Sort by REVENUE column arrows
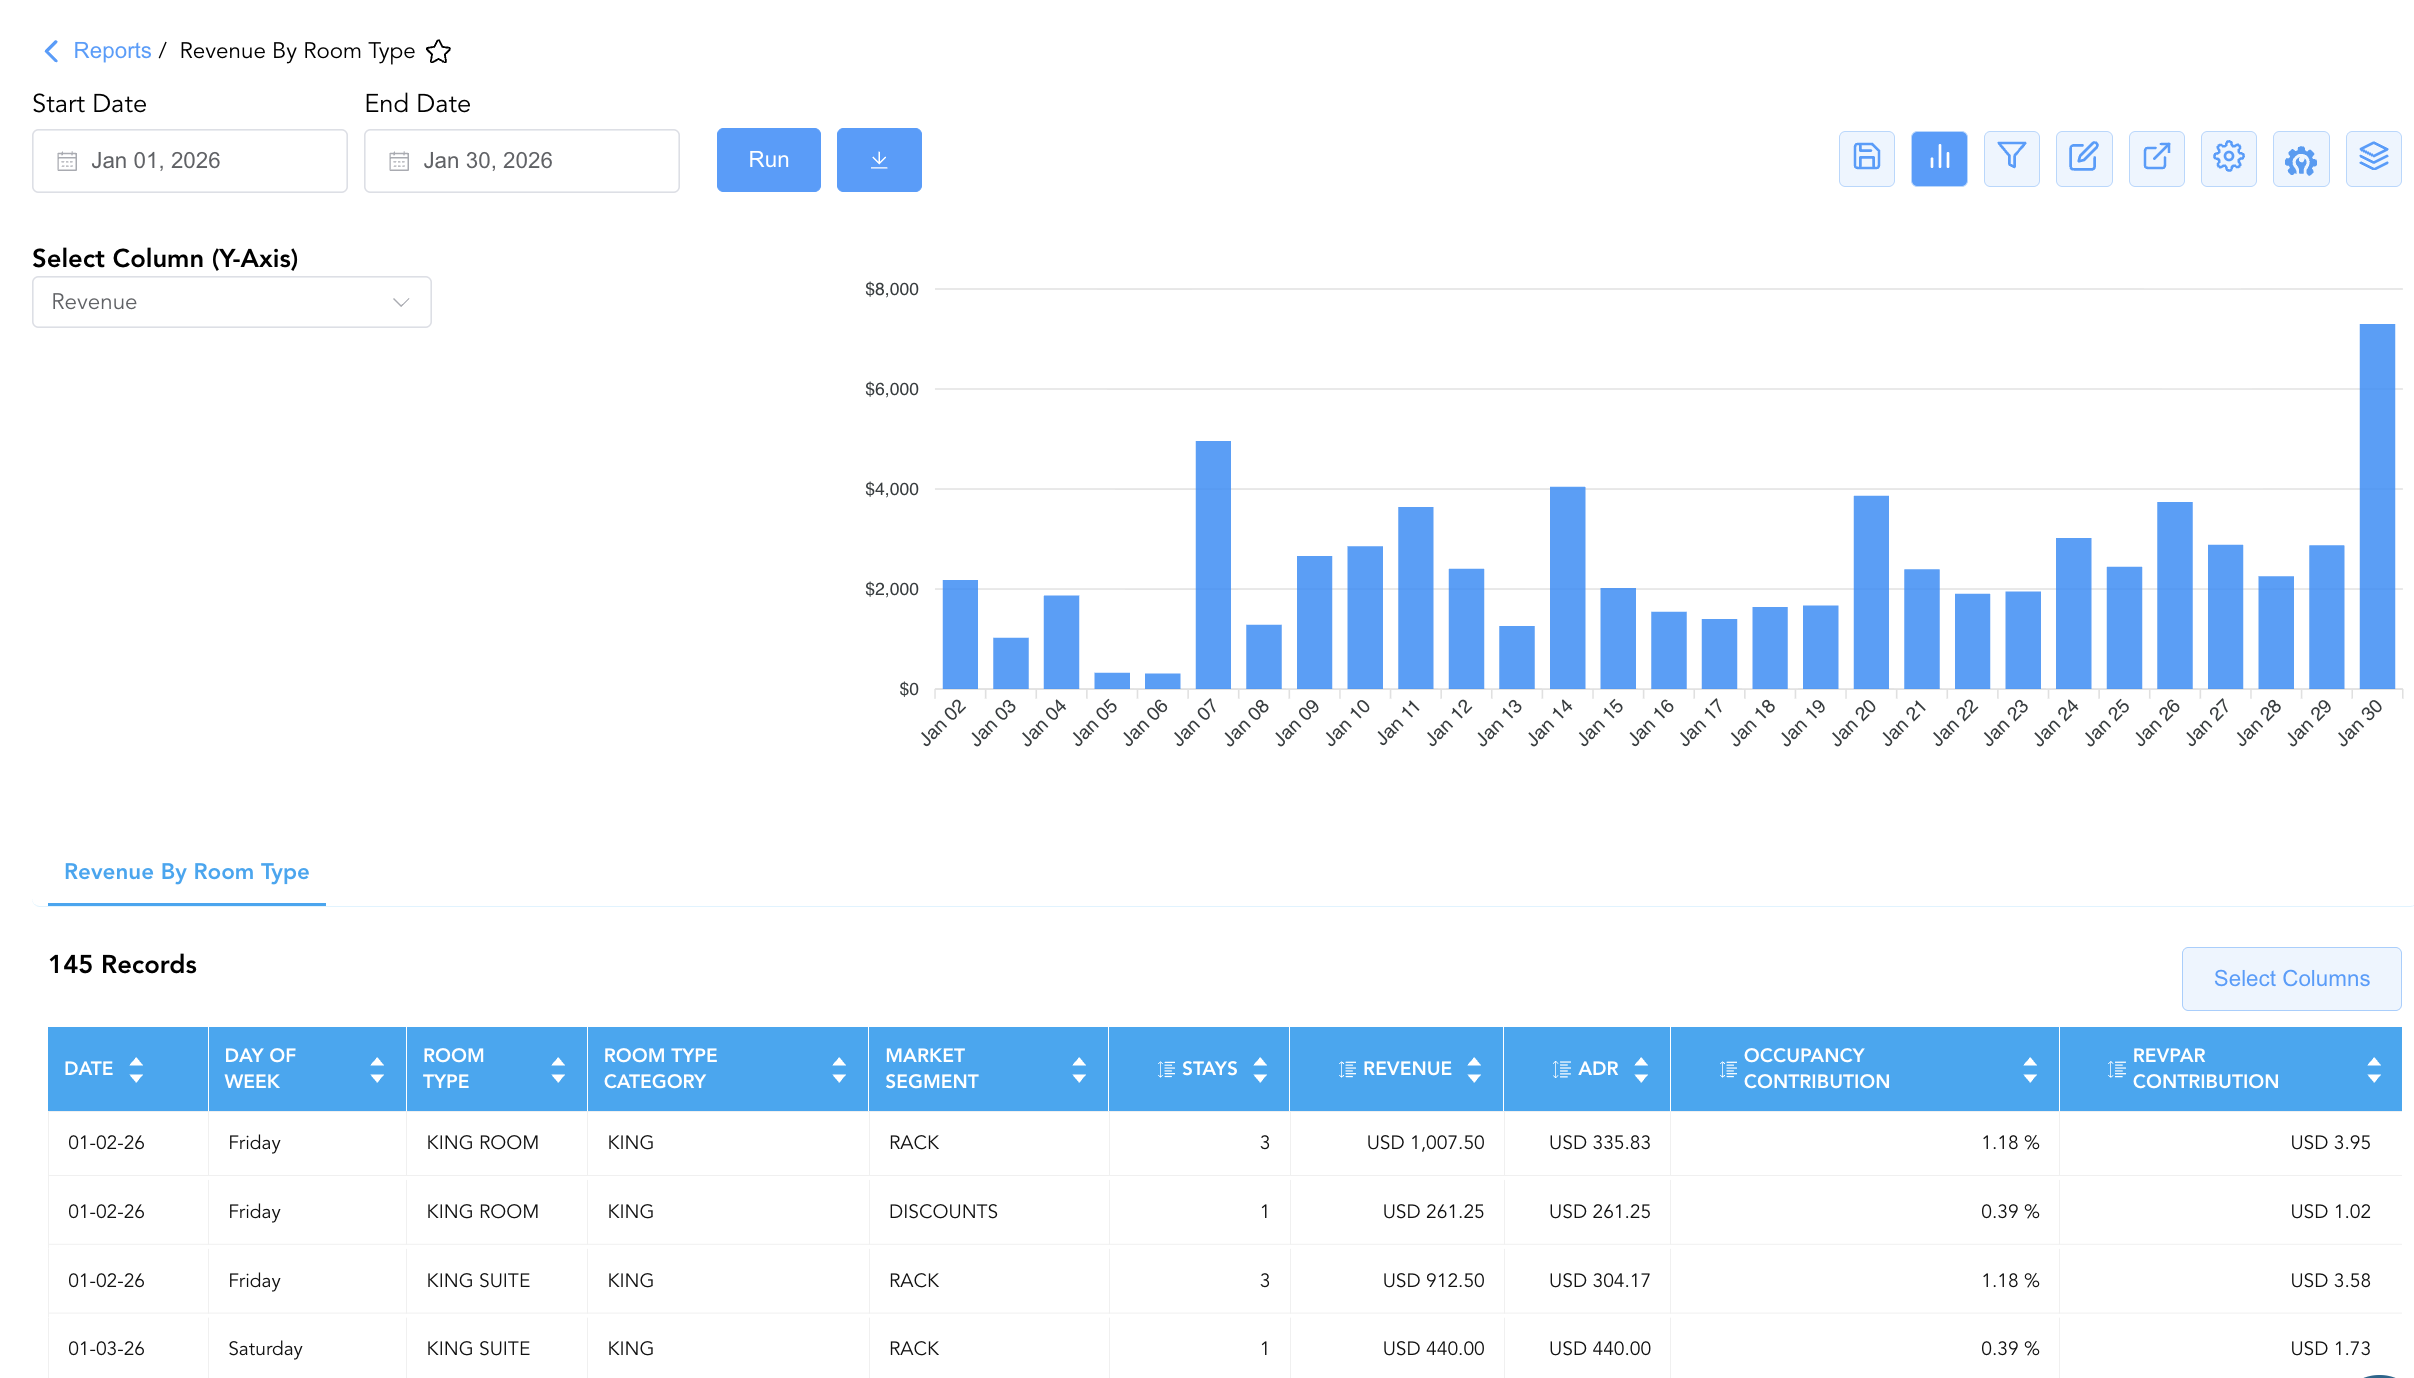 [1474, 1069]
